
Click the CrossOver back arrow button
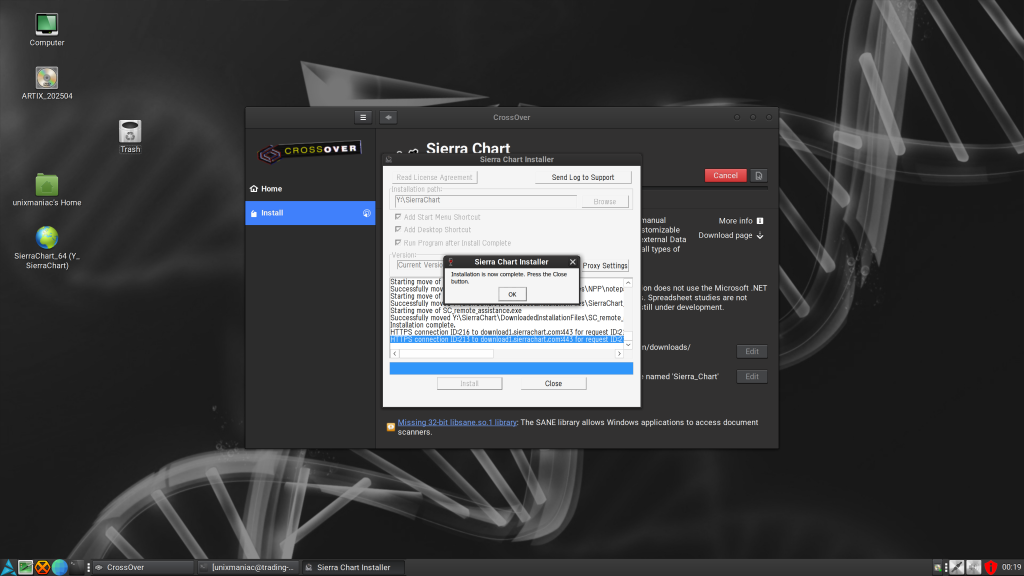pos(389,117)
